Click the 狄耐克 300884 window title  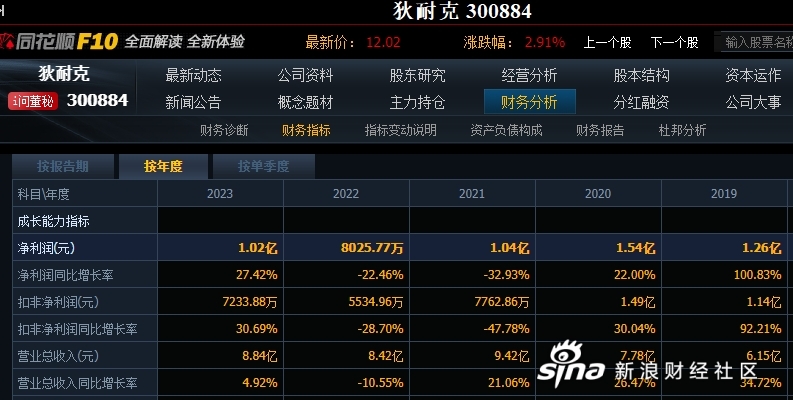463,11
